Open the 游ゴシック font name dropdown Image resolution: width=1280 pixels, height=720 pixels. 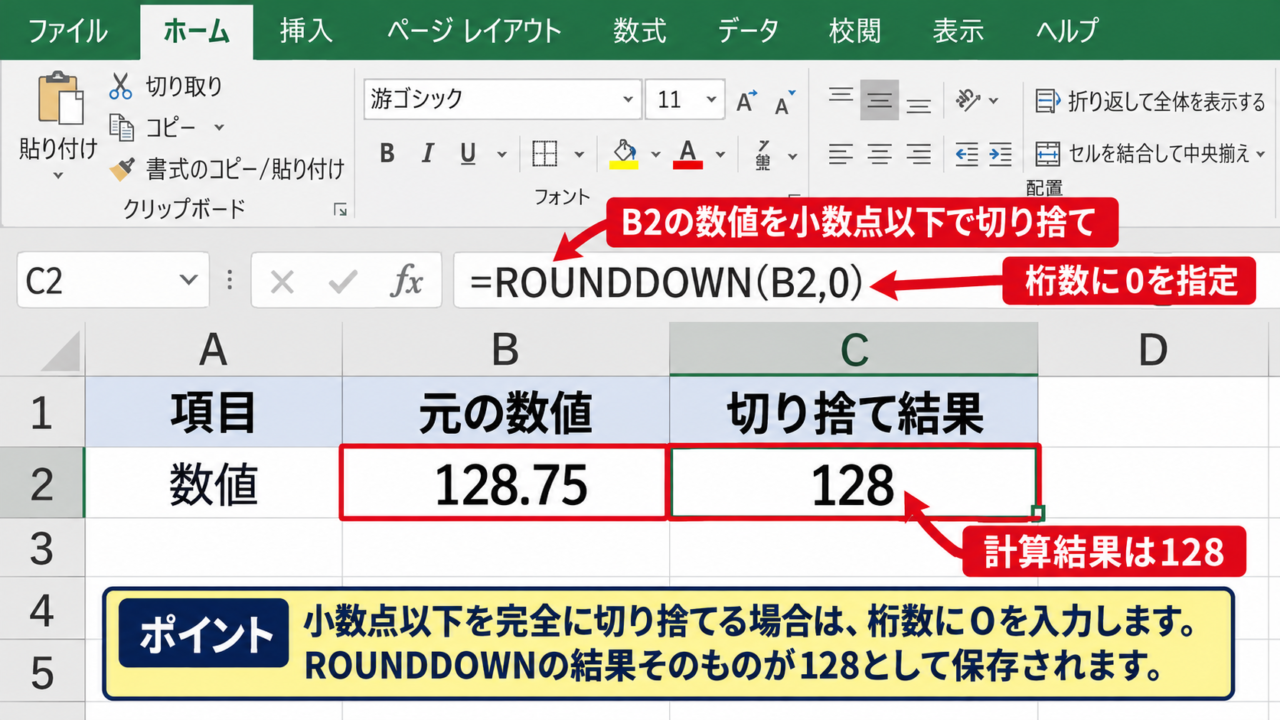pos(627,100)
